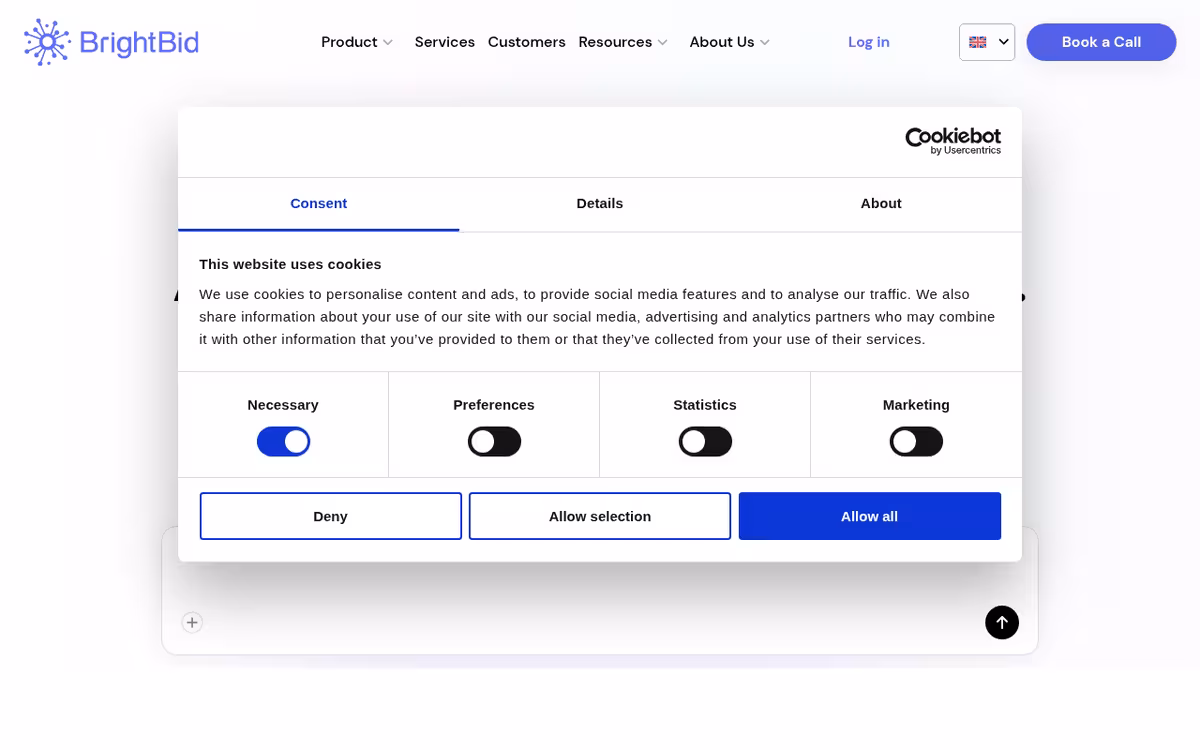Send message with the black arrow button

coord(1001,622)
